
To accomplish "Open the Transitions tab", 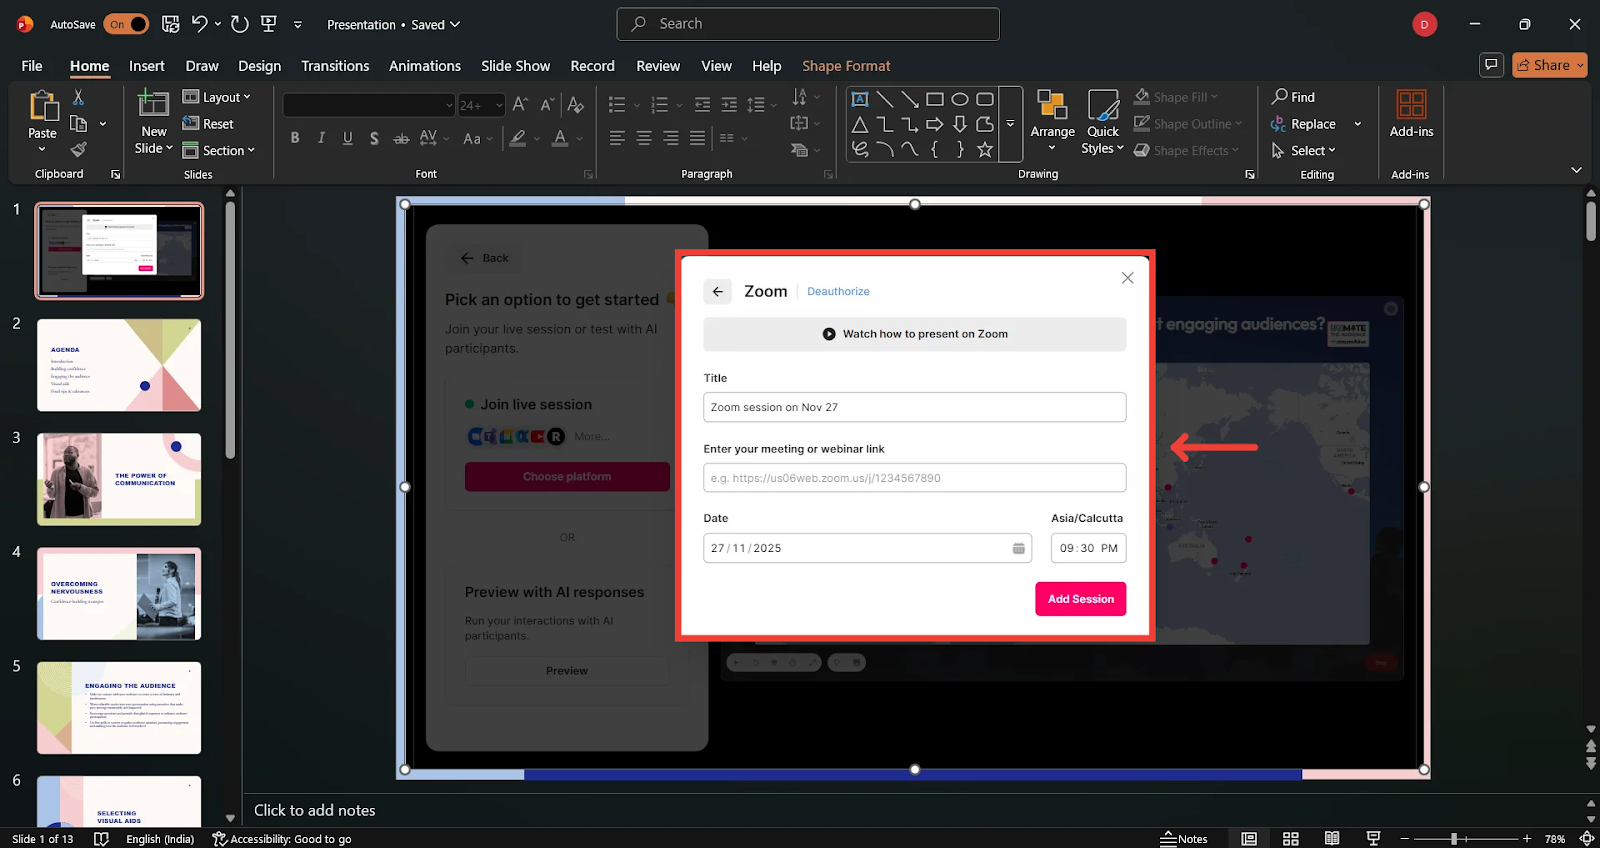I will (x=335, y=66).
